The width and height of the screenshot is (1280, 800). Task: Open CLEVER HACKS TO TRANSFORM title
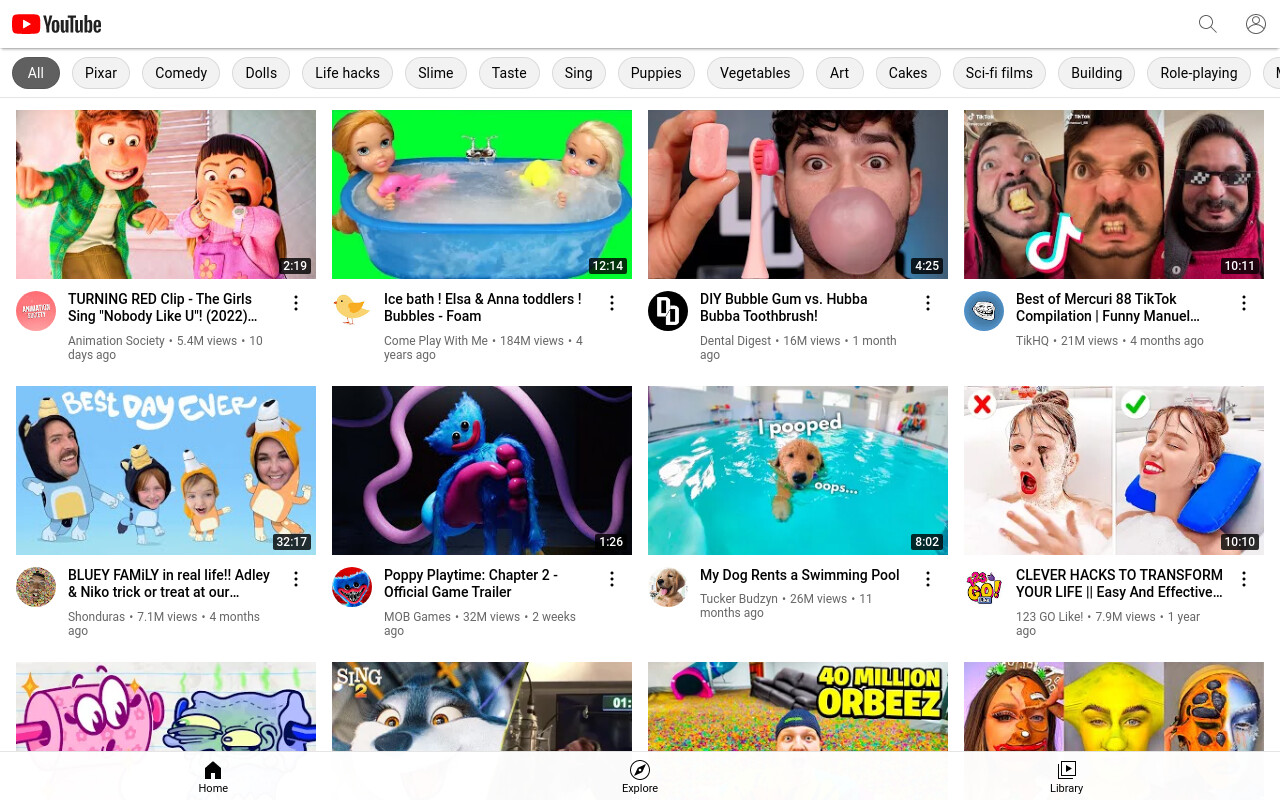tap(1120, 583)
